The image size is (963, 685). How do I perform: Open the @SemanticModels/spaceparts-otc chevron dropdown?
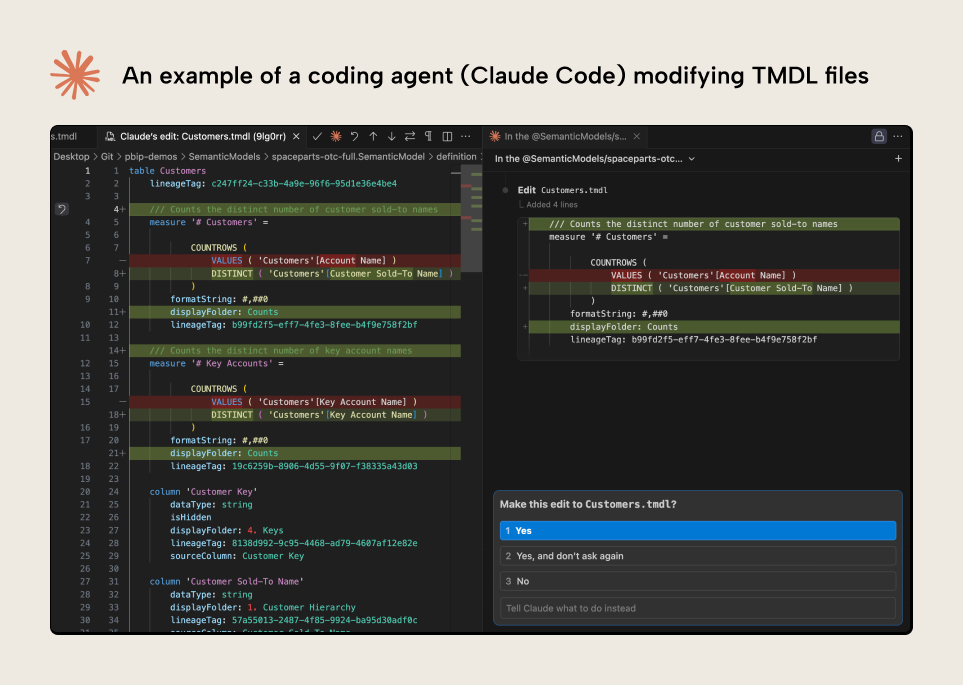(690, 158)
